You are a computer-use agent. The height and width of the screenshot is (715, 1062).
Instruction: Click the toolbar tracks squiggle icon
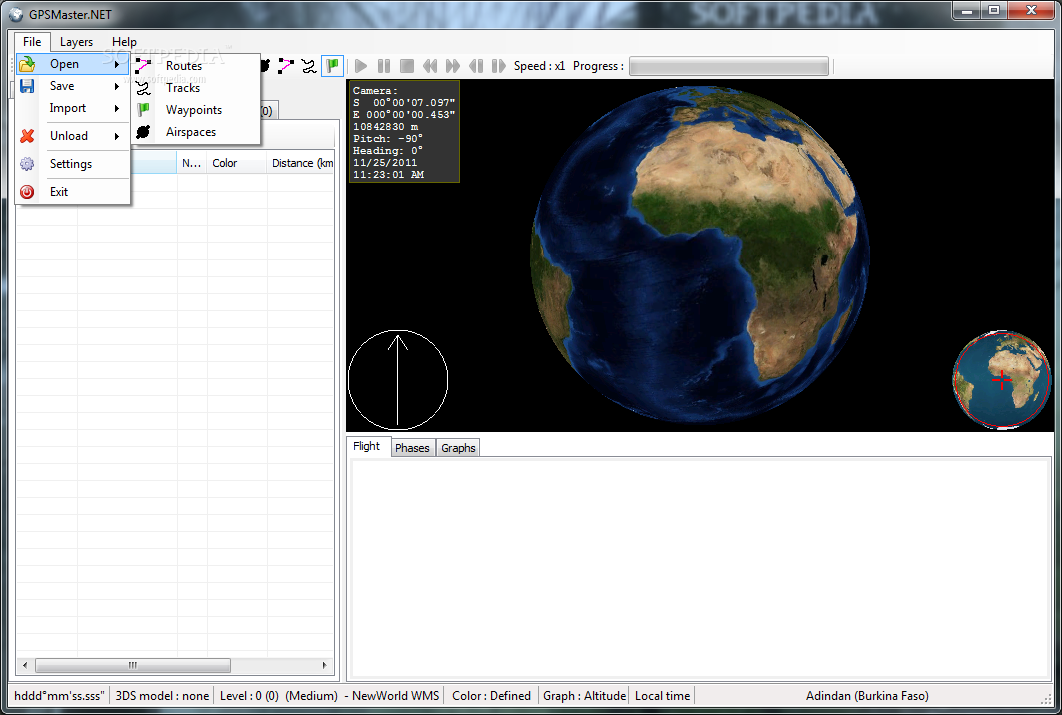309,66
